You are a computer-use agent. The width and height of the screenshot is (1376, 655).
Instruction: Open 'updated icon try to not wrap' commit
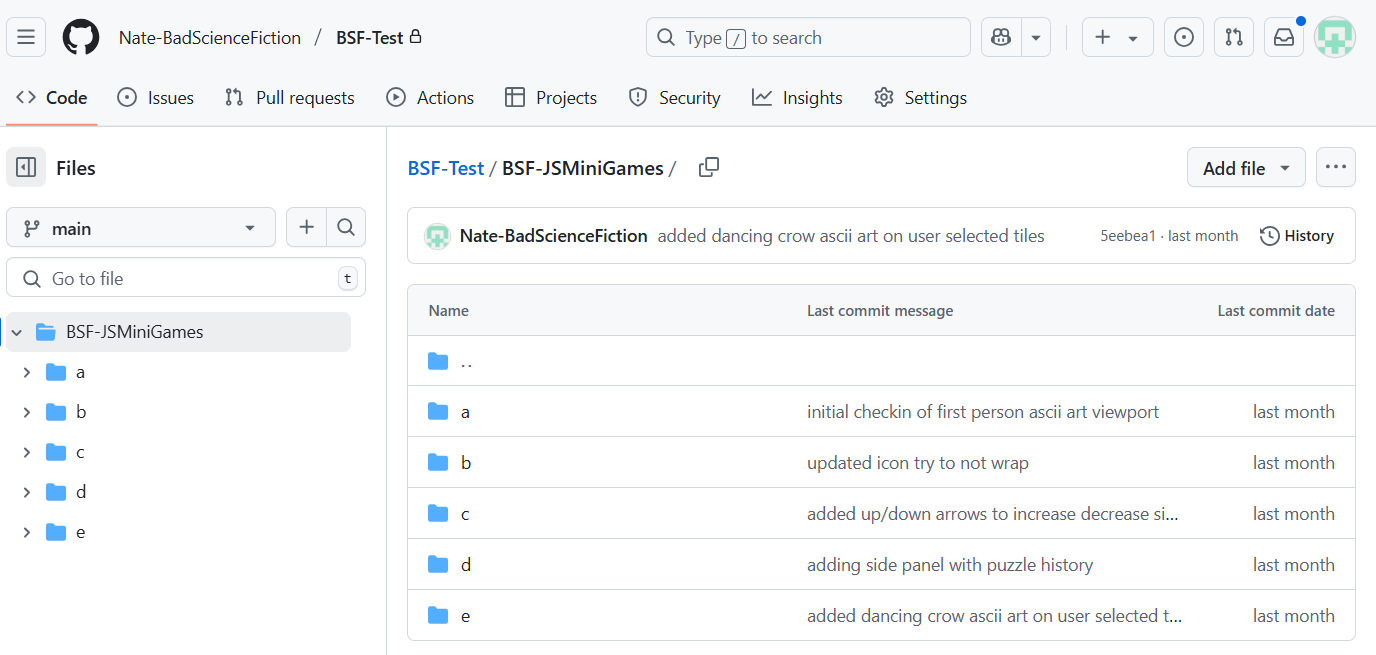pyautogui.click(x=918, y=463)
